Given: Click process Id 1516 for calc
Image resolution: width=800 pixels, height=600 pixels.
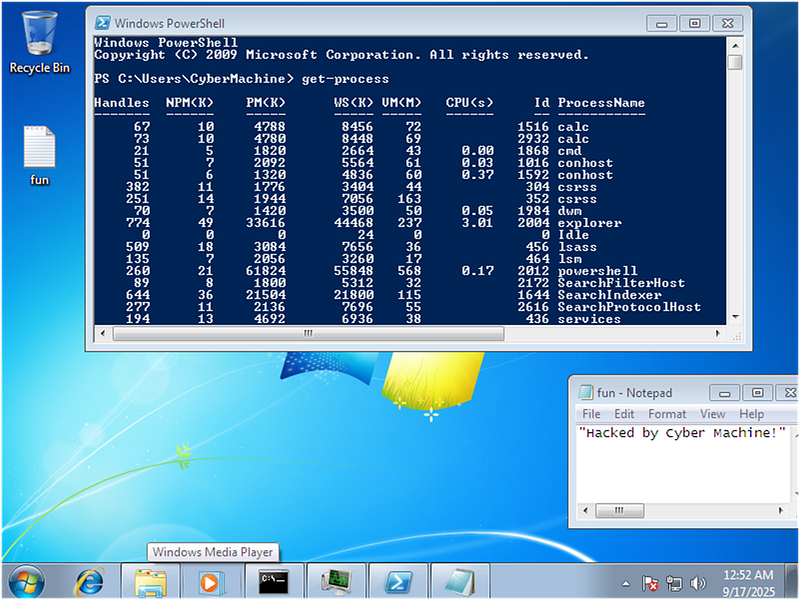Looking at the screenshot, I should pos(533,127).
